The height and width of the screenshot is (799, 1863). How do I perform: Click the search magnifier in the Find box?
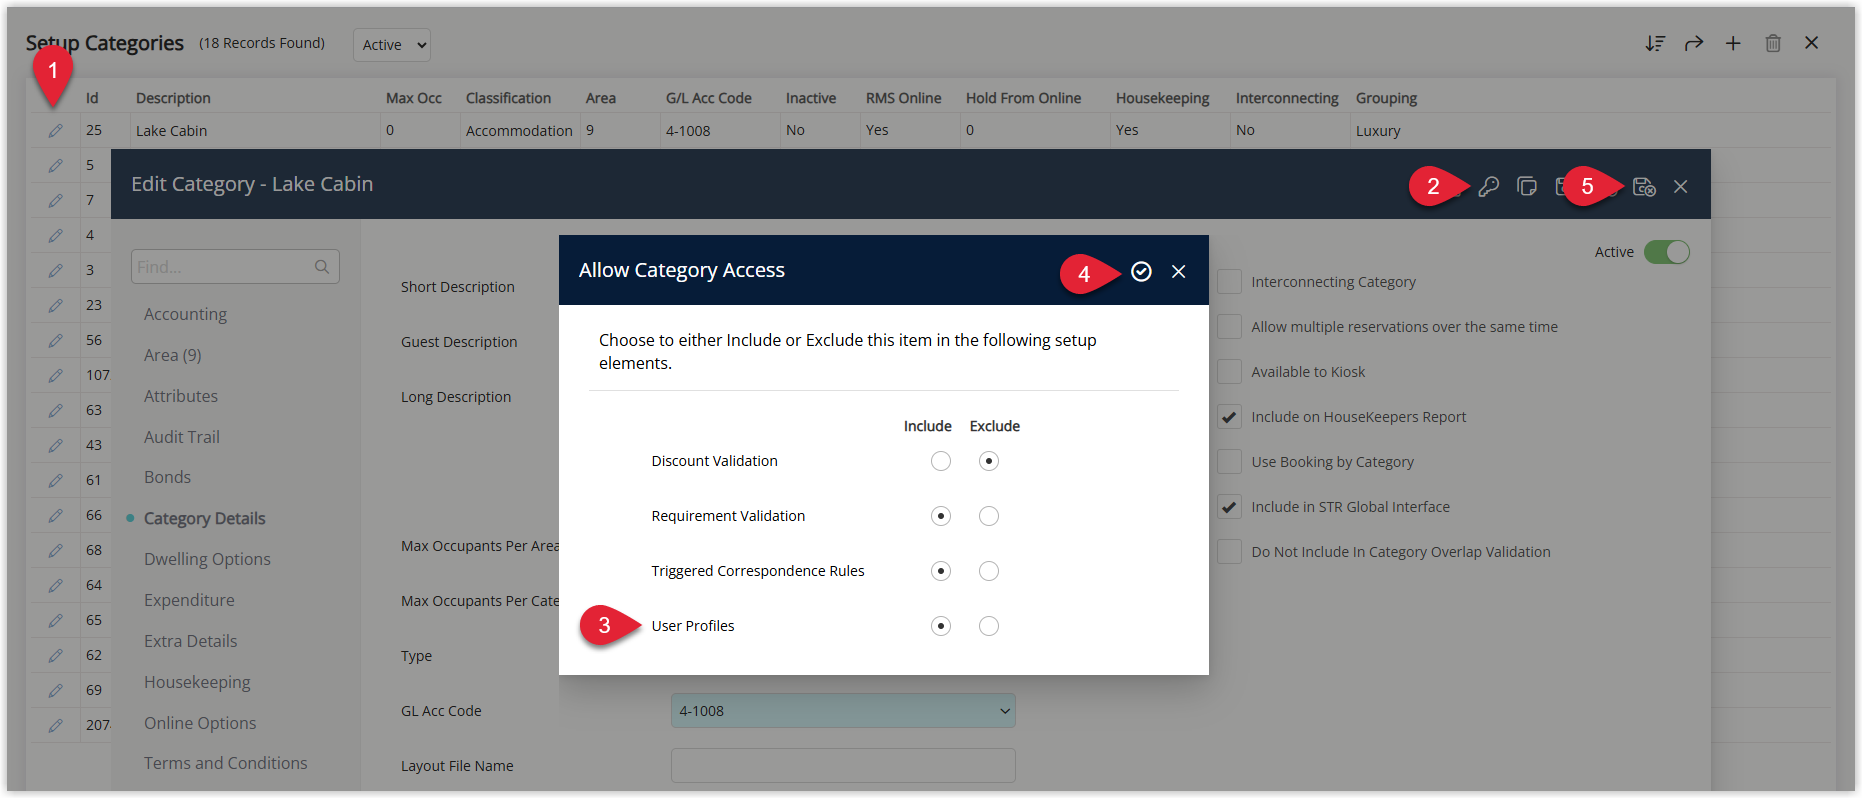[x=322, y=267]
